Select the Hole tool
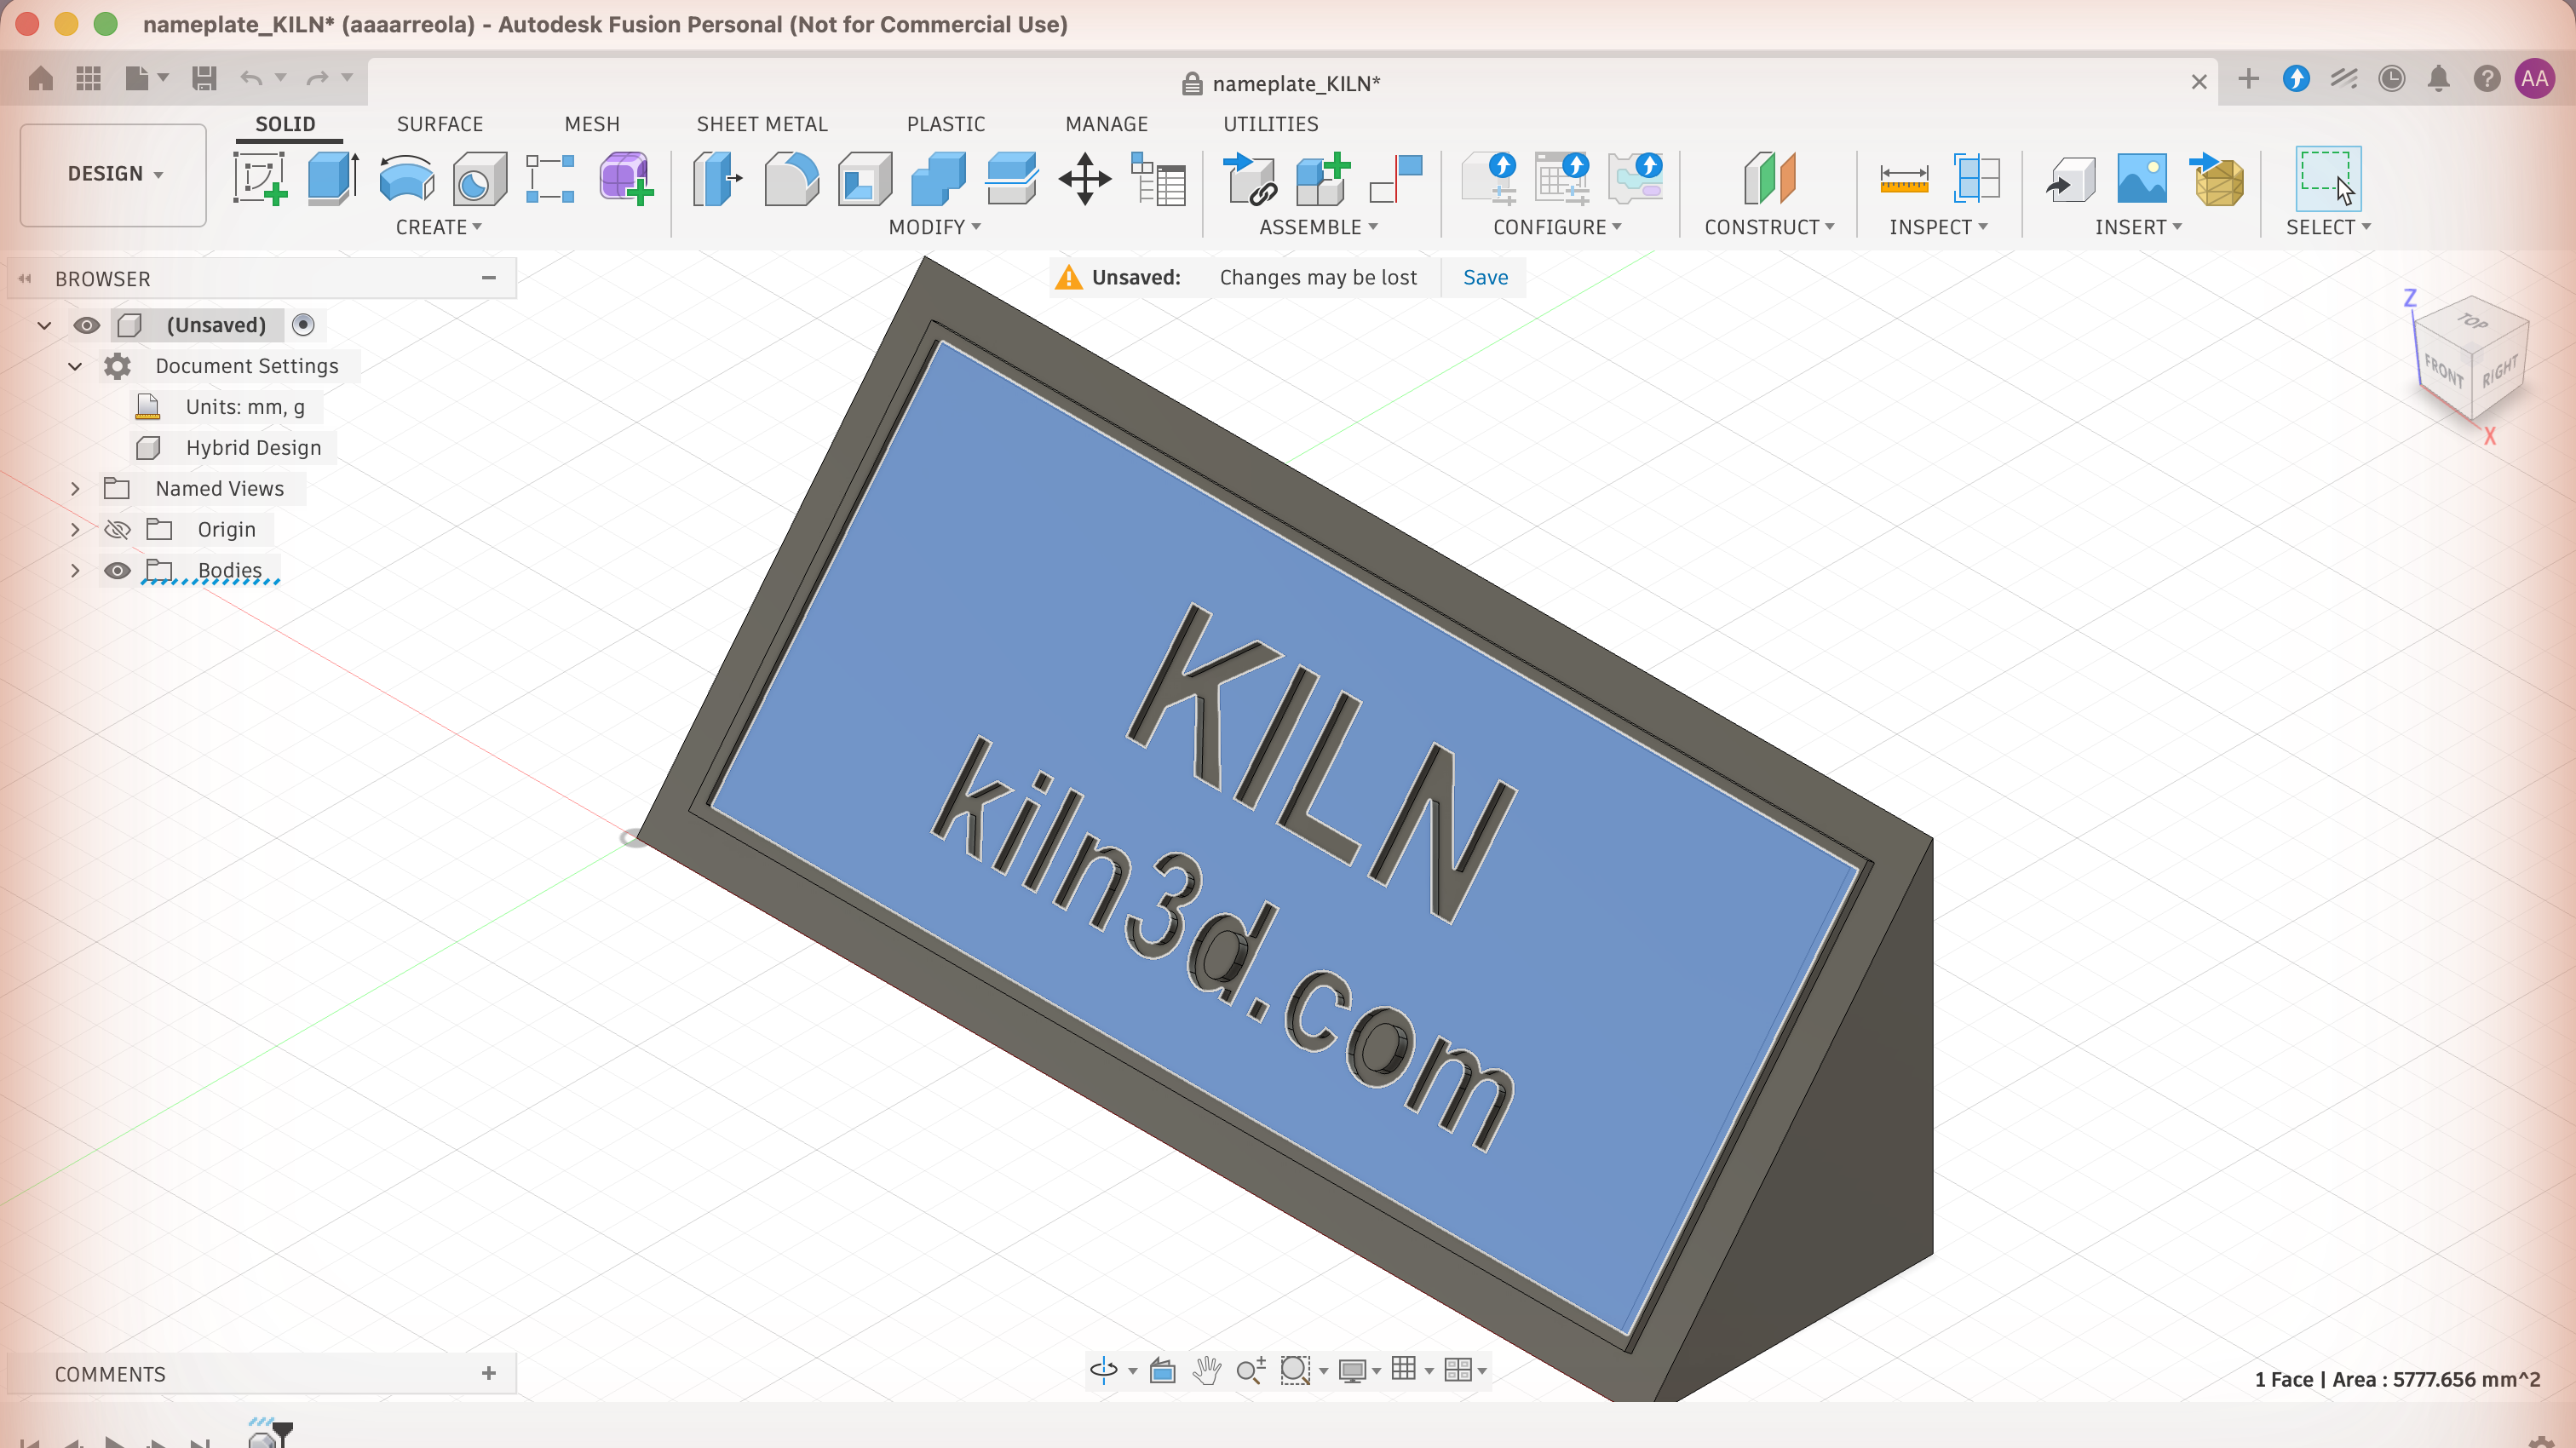Screen dimensions: 2576x1448 click(479, 179)
